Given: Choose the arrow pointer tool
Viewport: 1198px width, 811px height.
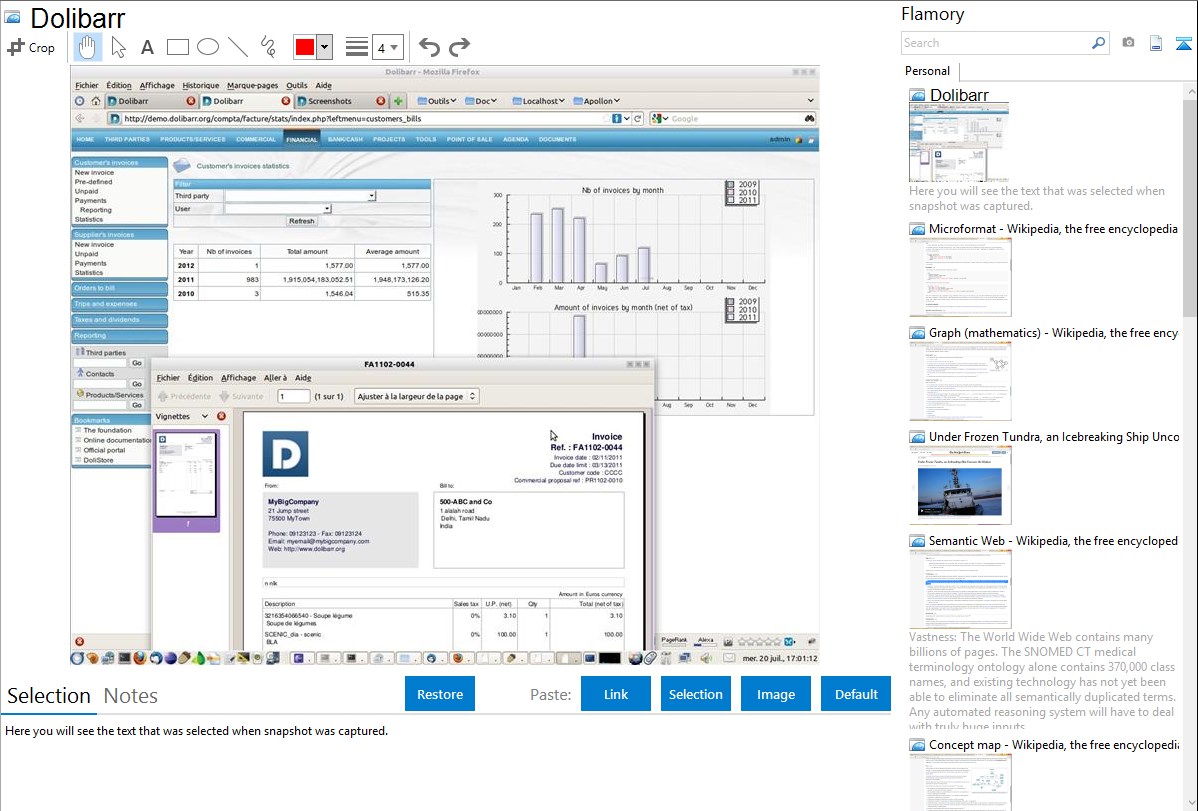Looking at the screenshot, I should tap(118, 47).
